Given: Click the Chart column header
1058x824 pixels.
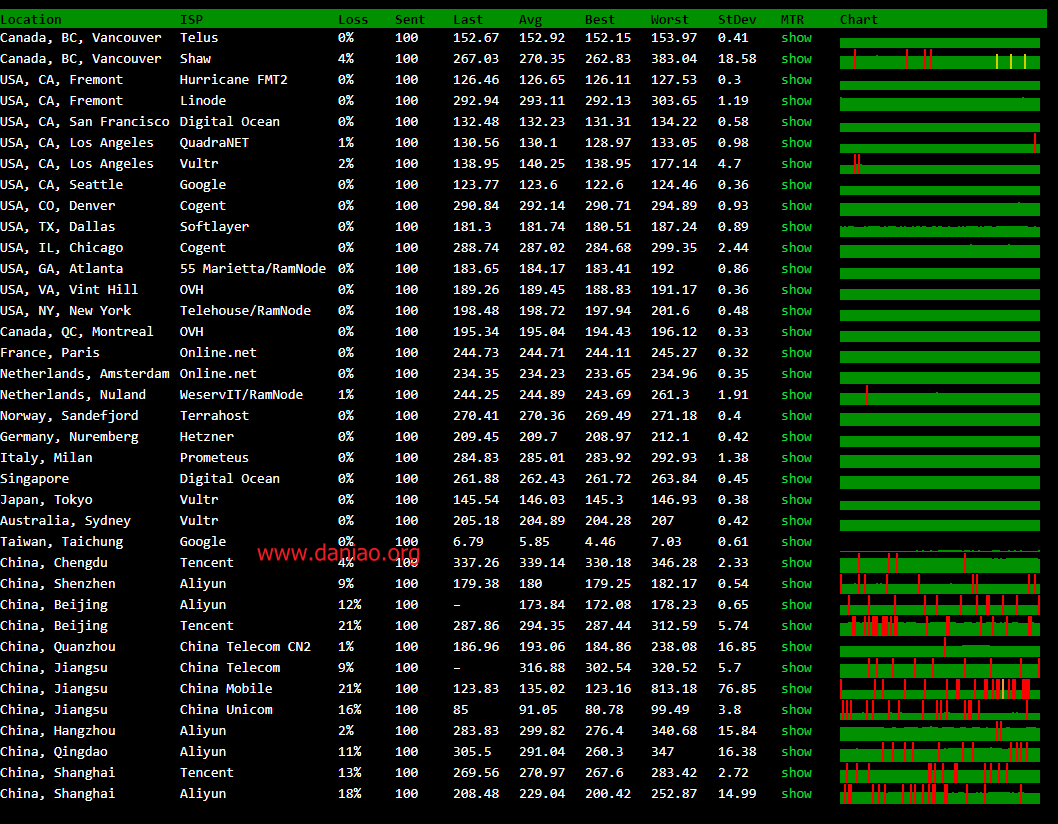Looking at the screenshot, I should point(859,20).
